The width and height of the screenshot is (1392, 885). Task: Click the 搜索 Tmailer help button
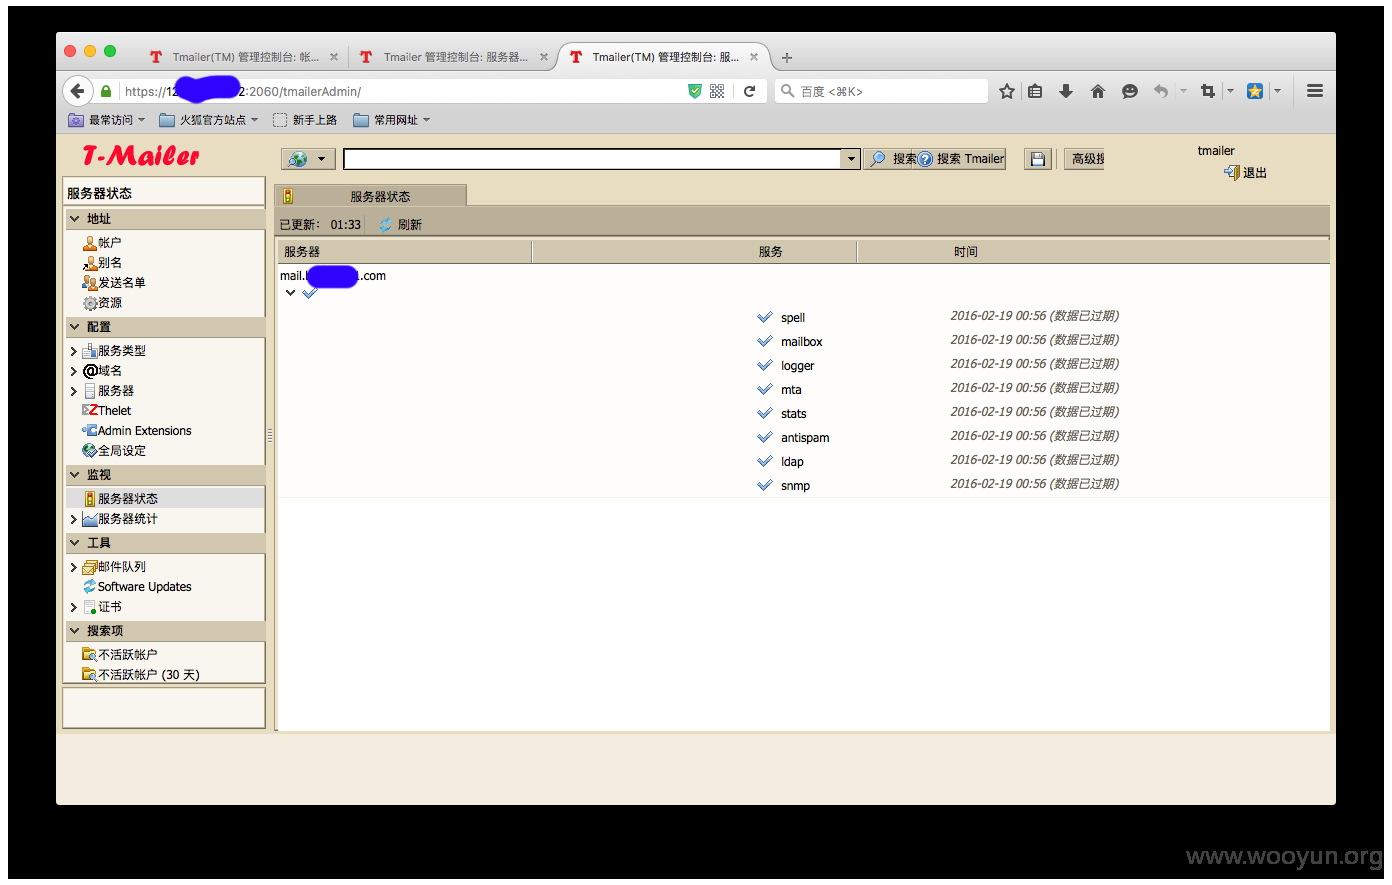click(x=961, y=159)
